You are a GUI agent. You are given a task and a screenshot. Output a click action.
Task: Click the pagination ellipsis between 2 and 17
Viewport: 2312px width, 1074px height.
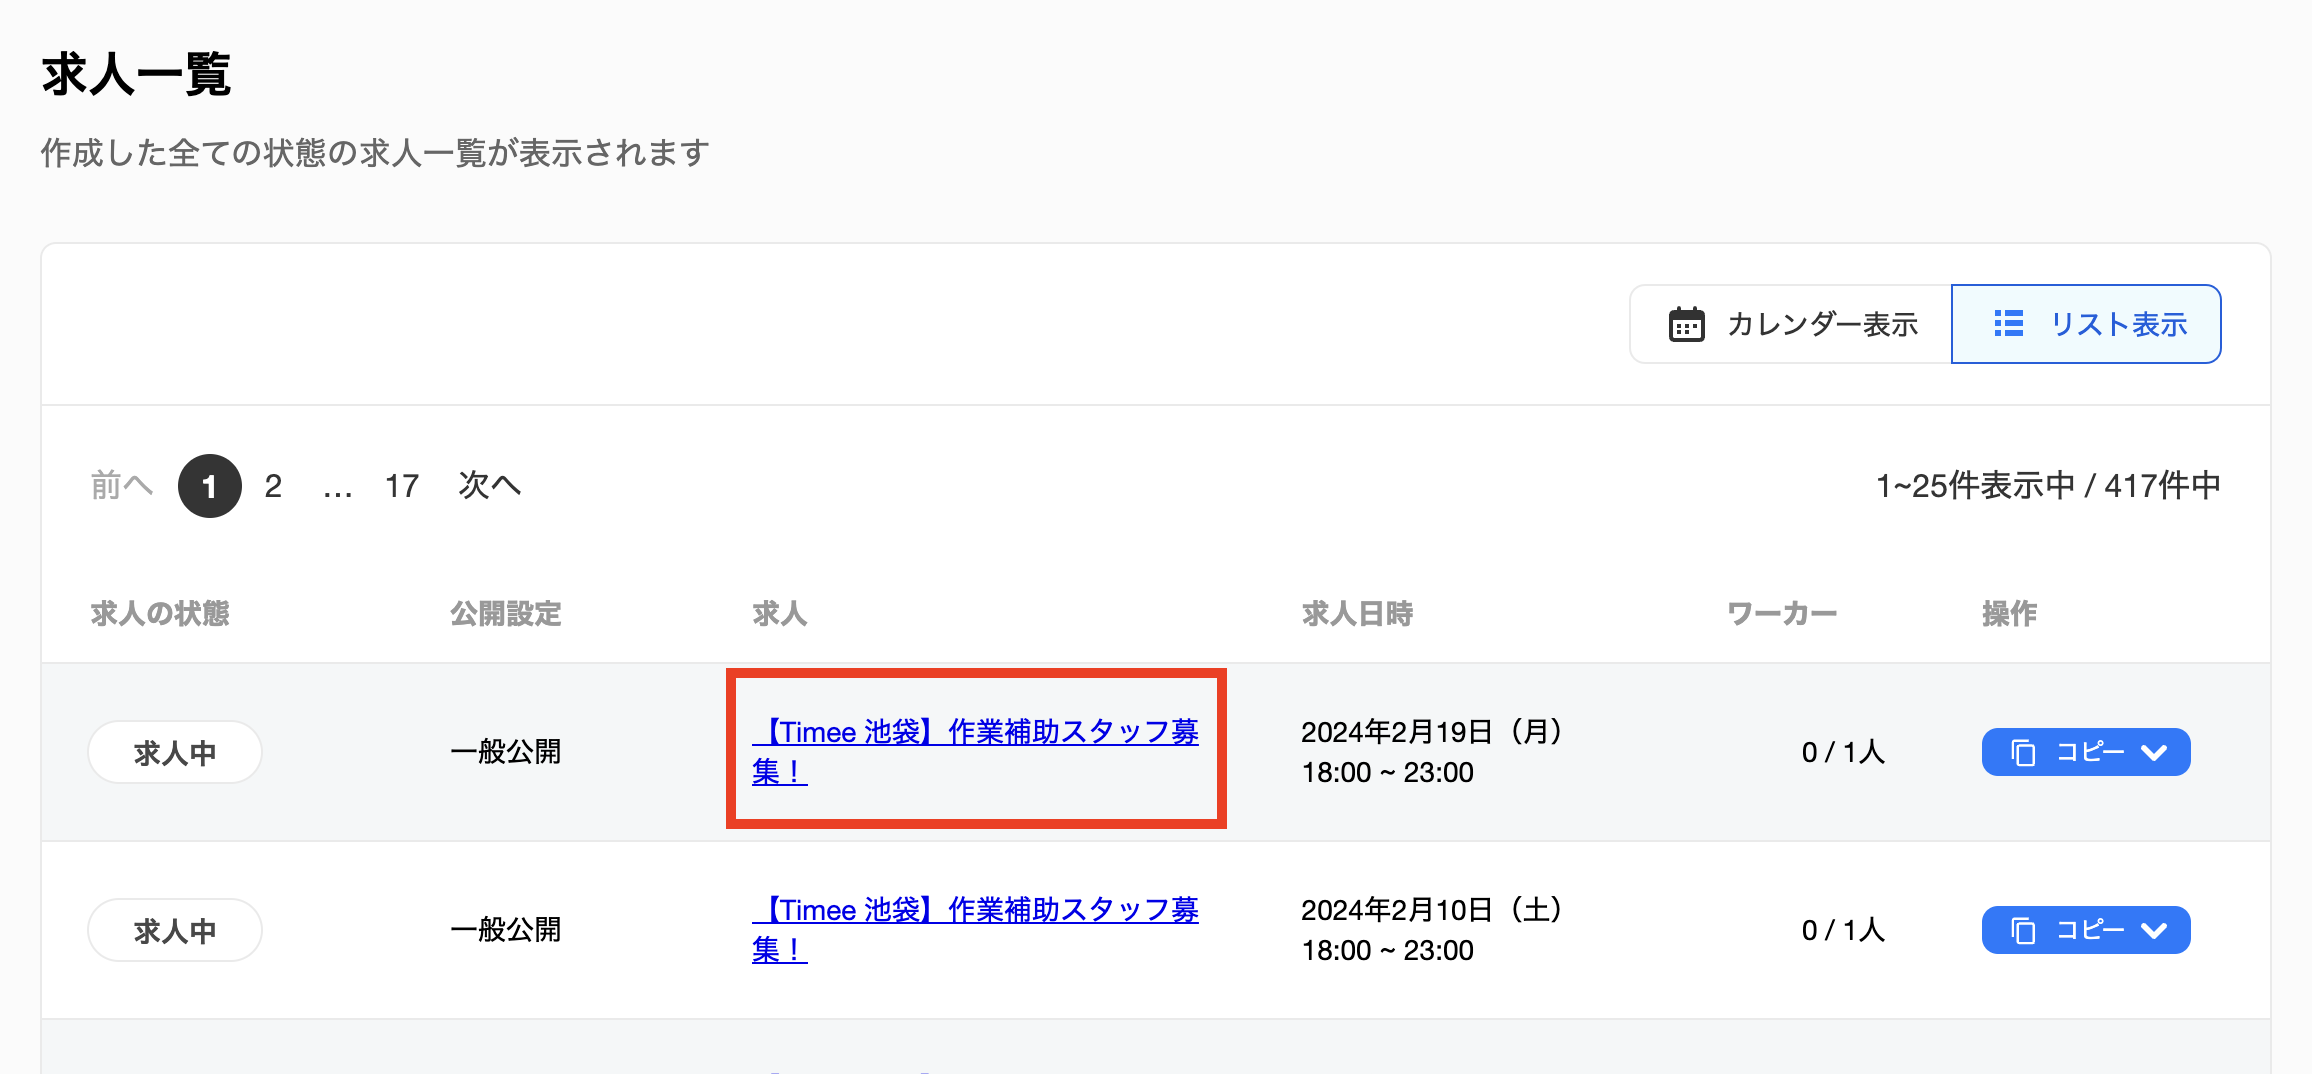(338, 490)
